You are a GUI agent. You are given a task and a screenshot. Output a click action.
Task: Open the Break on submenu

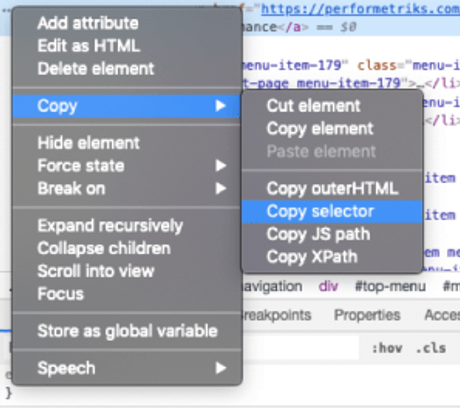127,189
